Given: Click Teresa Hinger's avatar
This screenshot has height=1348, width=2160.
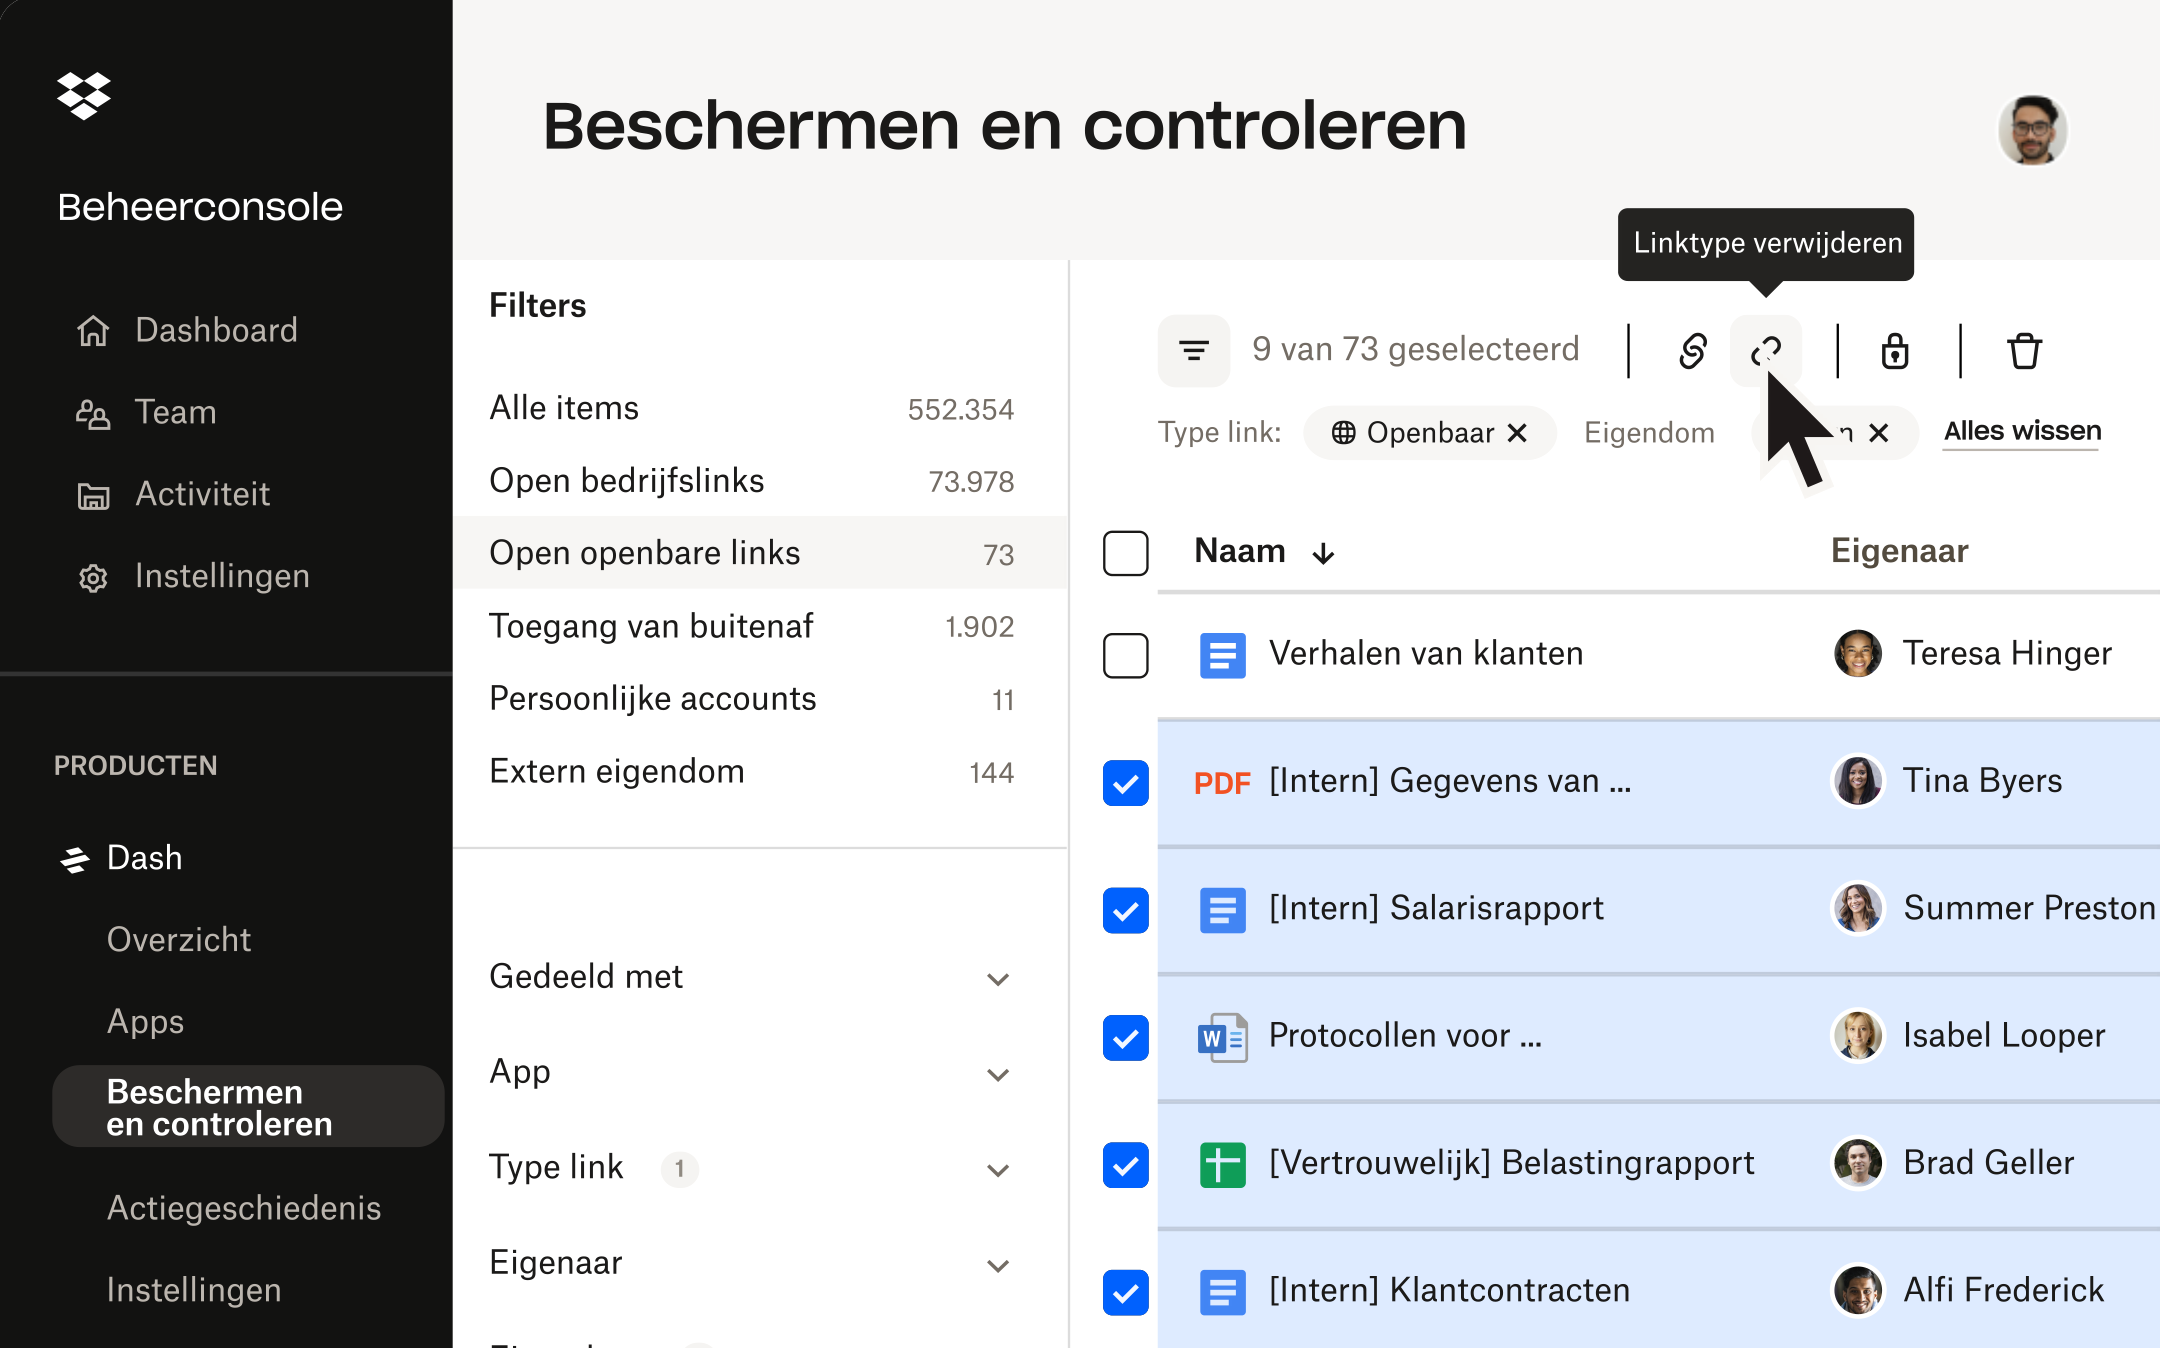Looking at the screenshot, I should (1858, 654).
